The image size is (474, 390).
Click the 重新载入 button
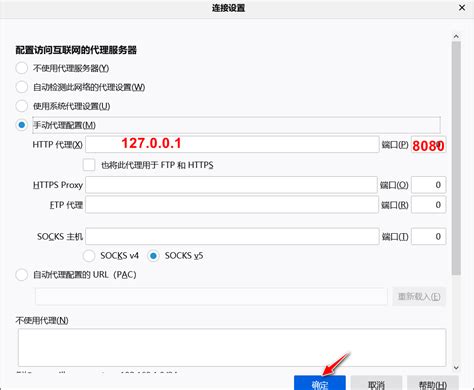pos(419,296)
